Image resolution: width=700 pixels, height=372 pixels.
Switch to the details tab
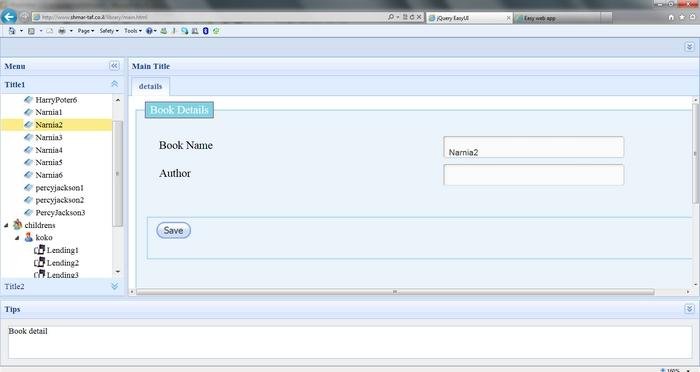[x=150, y=87]
